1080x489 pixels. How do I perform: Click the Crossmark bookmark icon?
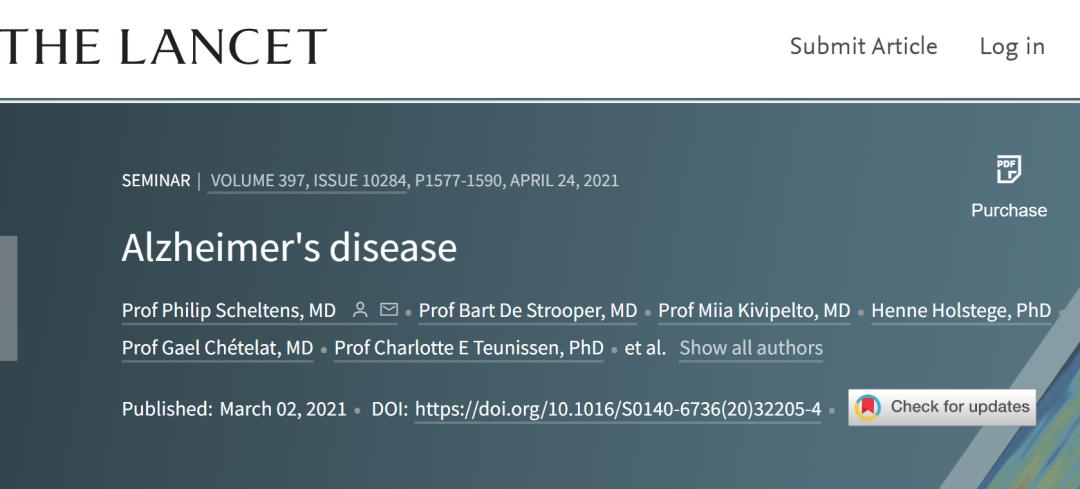click(x=868, y=407)
